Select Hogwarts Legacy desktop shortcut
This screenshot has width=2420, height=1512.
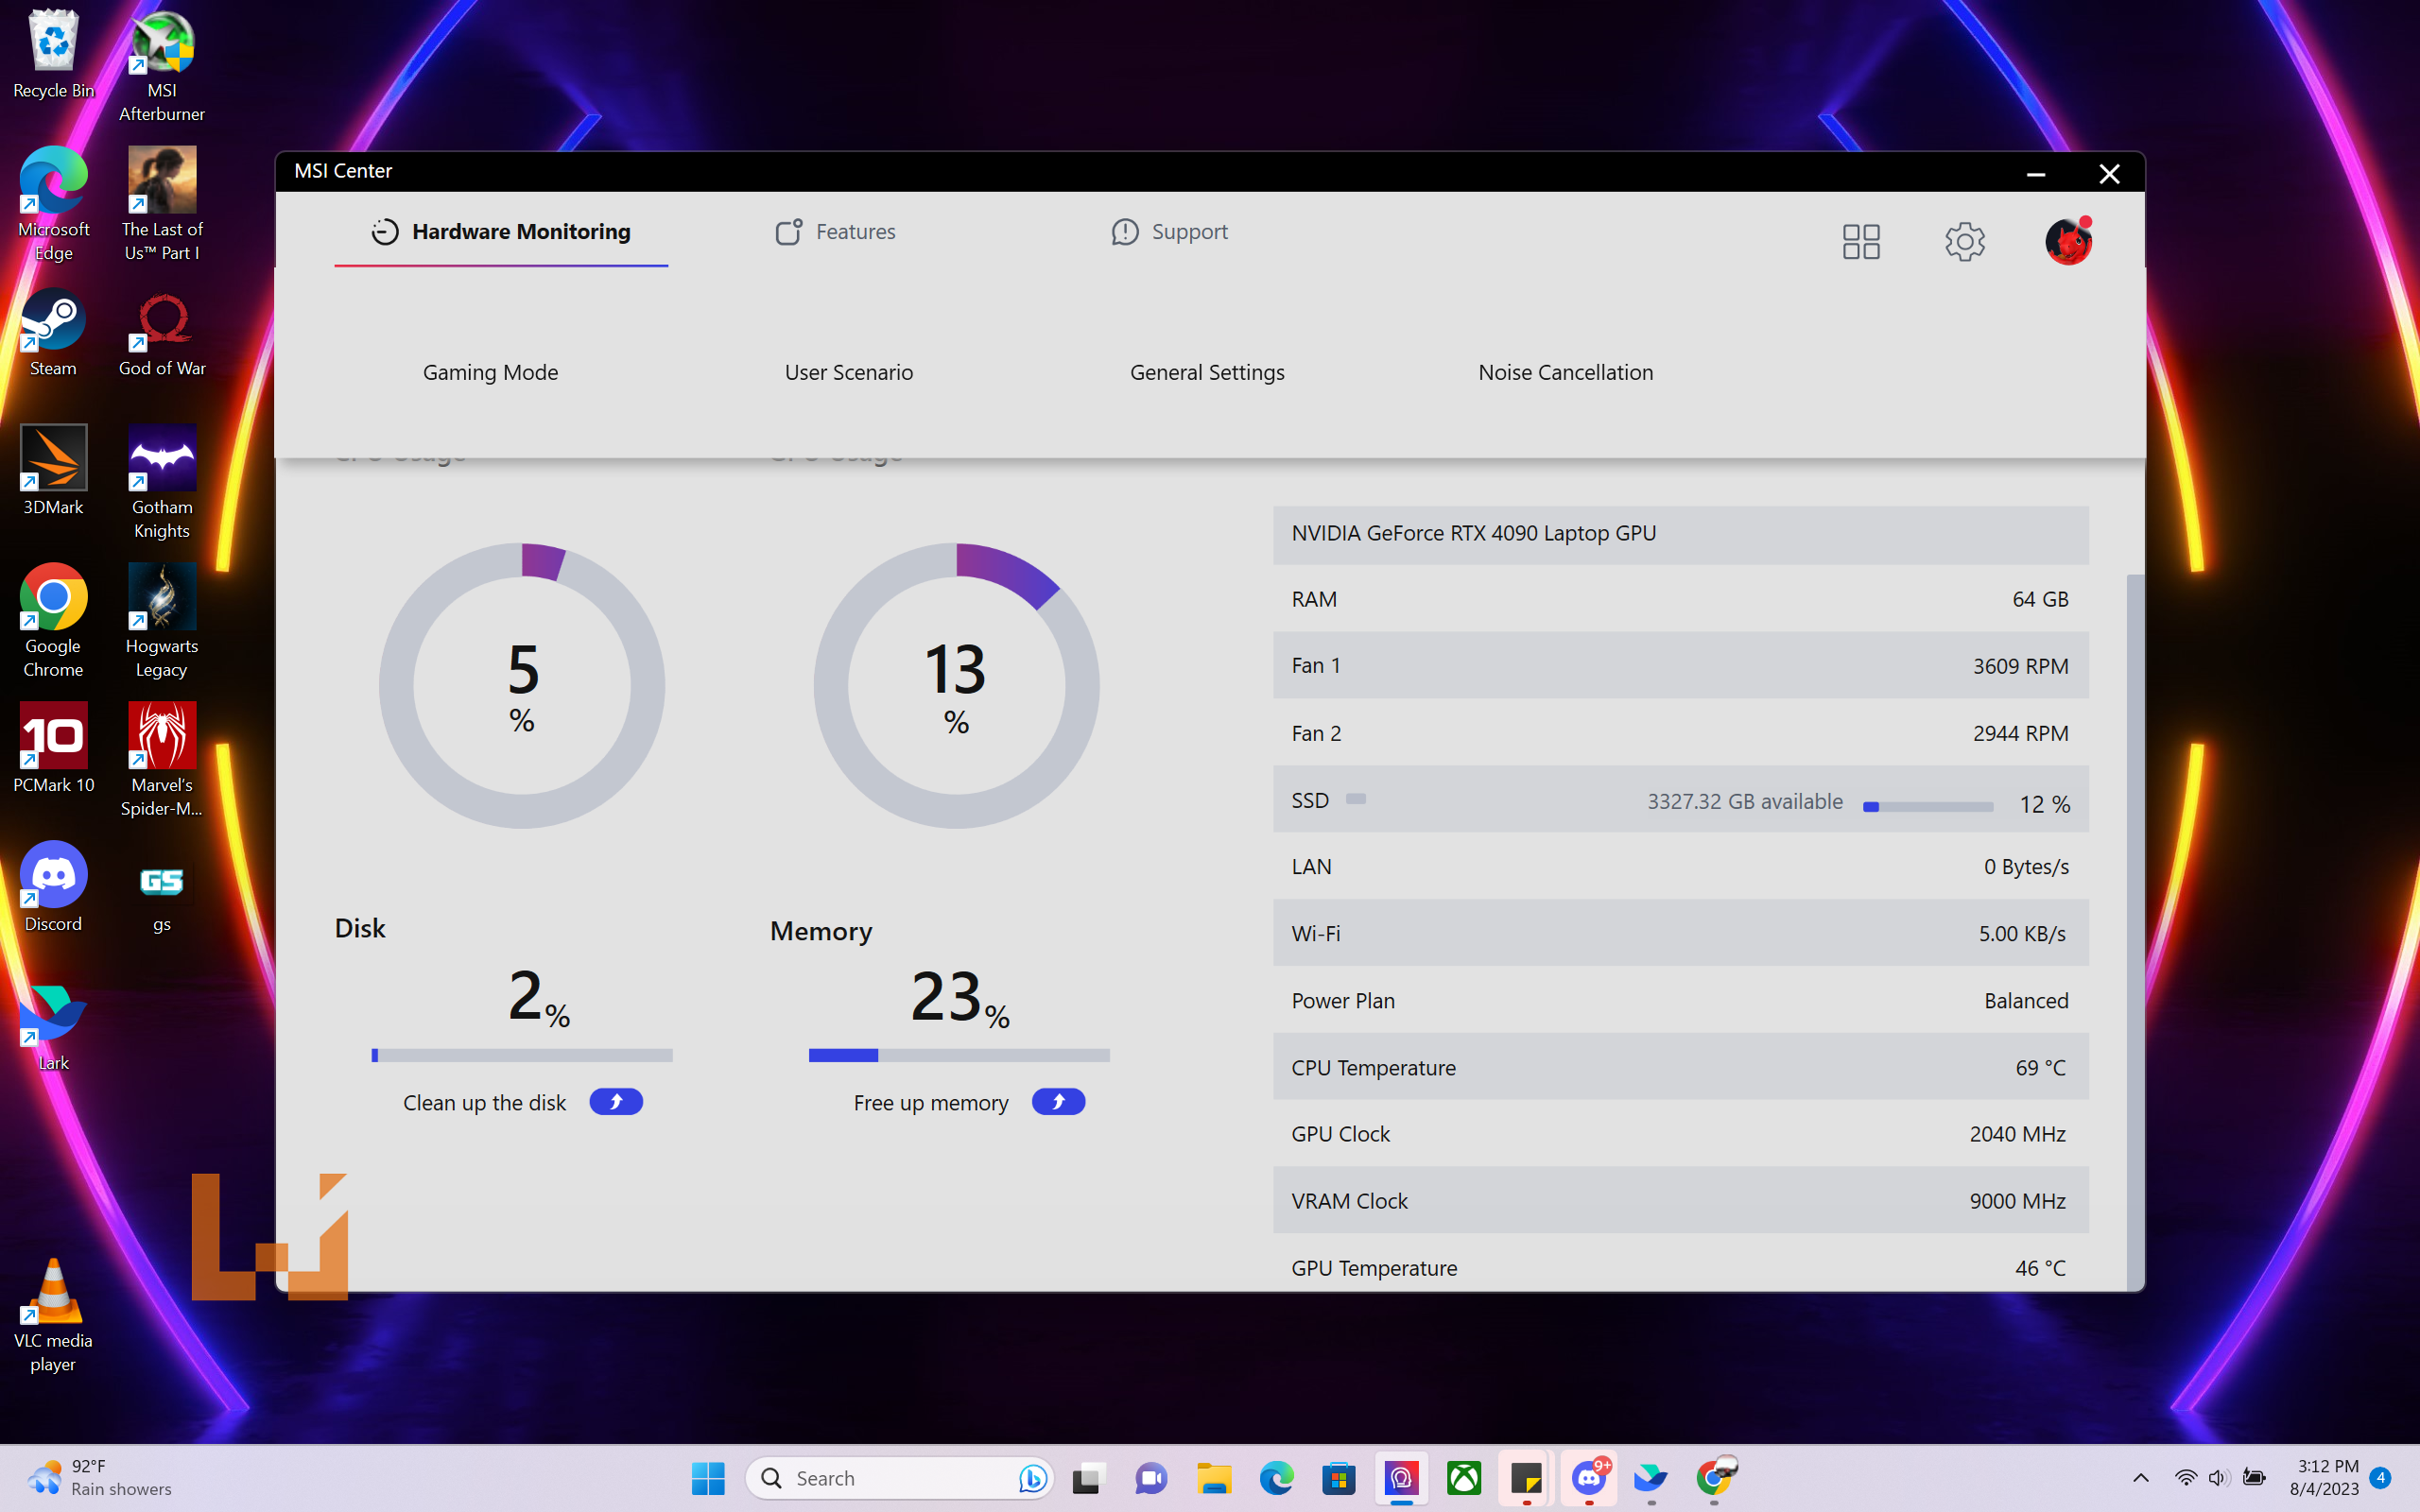(x=162, y=621)
